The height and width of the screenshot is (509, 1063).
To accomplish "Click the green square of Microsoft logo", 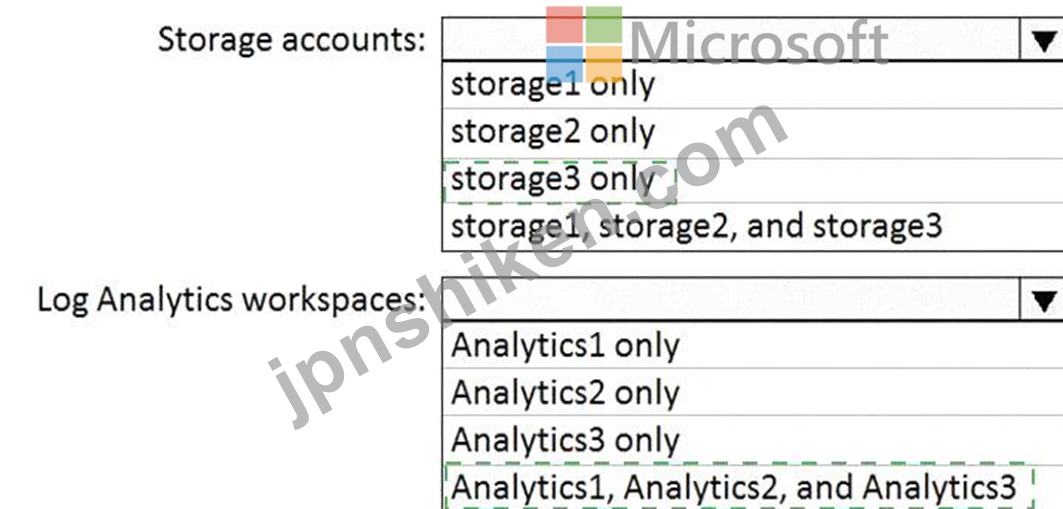I will [x=604, y=24].
